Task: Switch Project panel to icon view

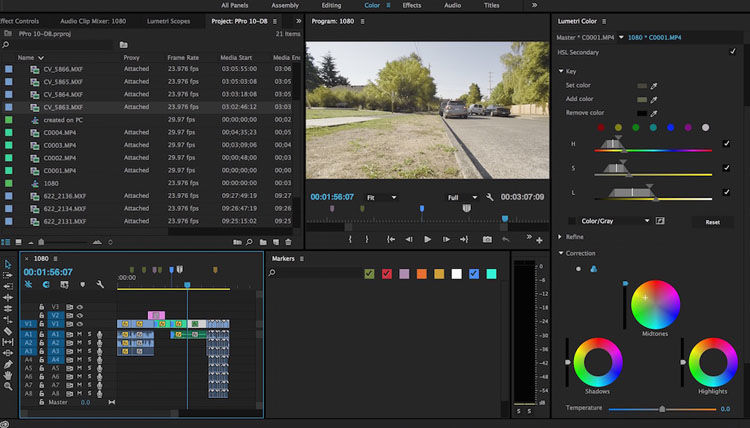Action: click(x=18, y=242)
